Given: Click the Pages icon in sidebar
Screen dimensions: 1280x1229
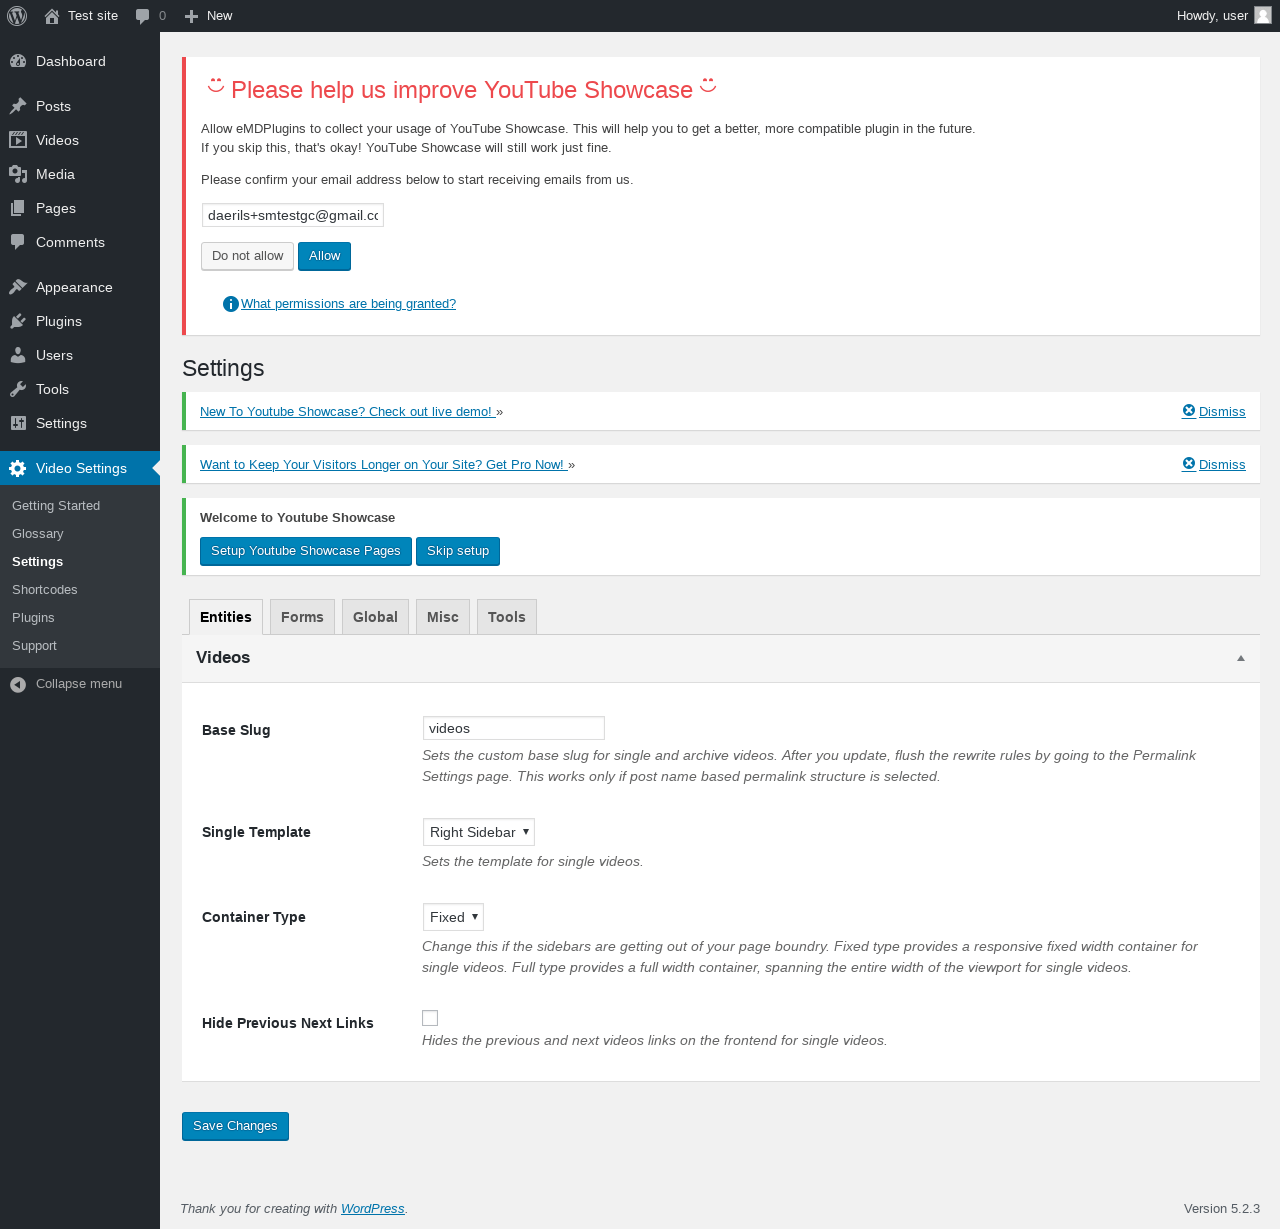Looking at the screenshot, I should pos(18,208).
